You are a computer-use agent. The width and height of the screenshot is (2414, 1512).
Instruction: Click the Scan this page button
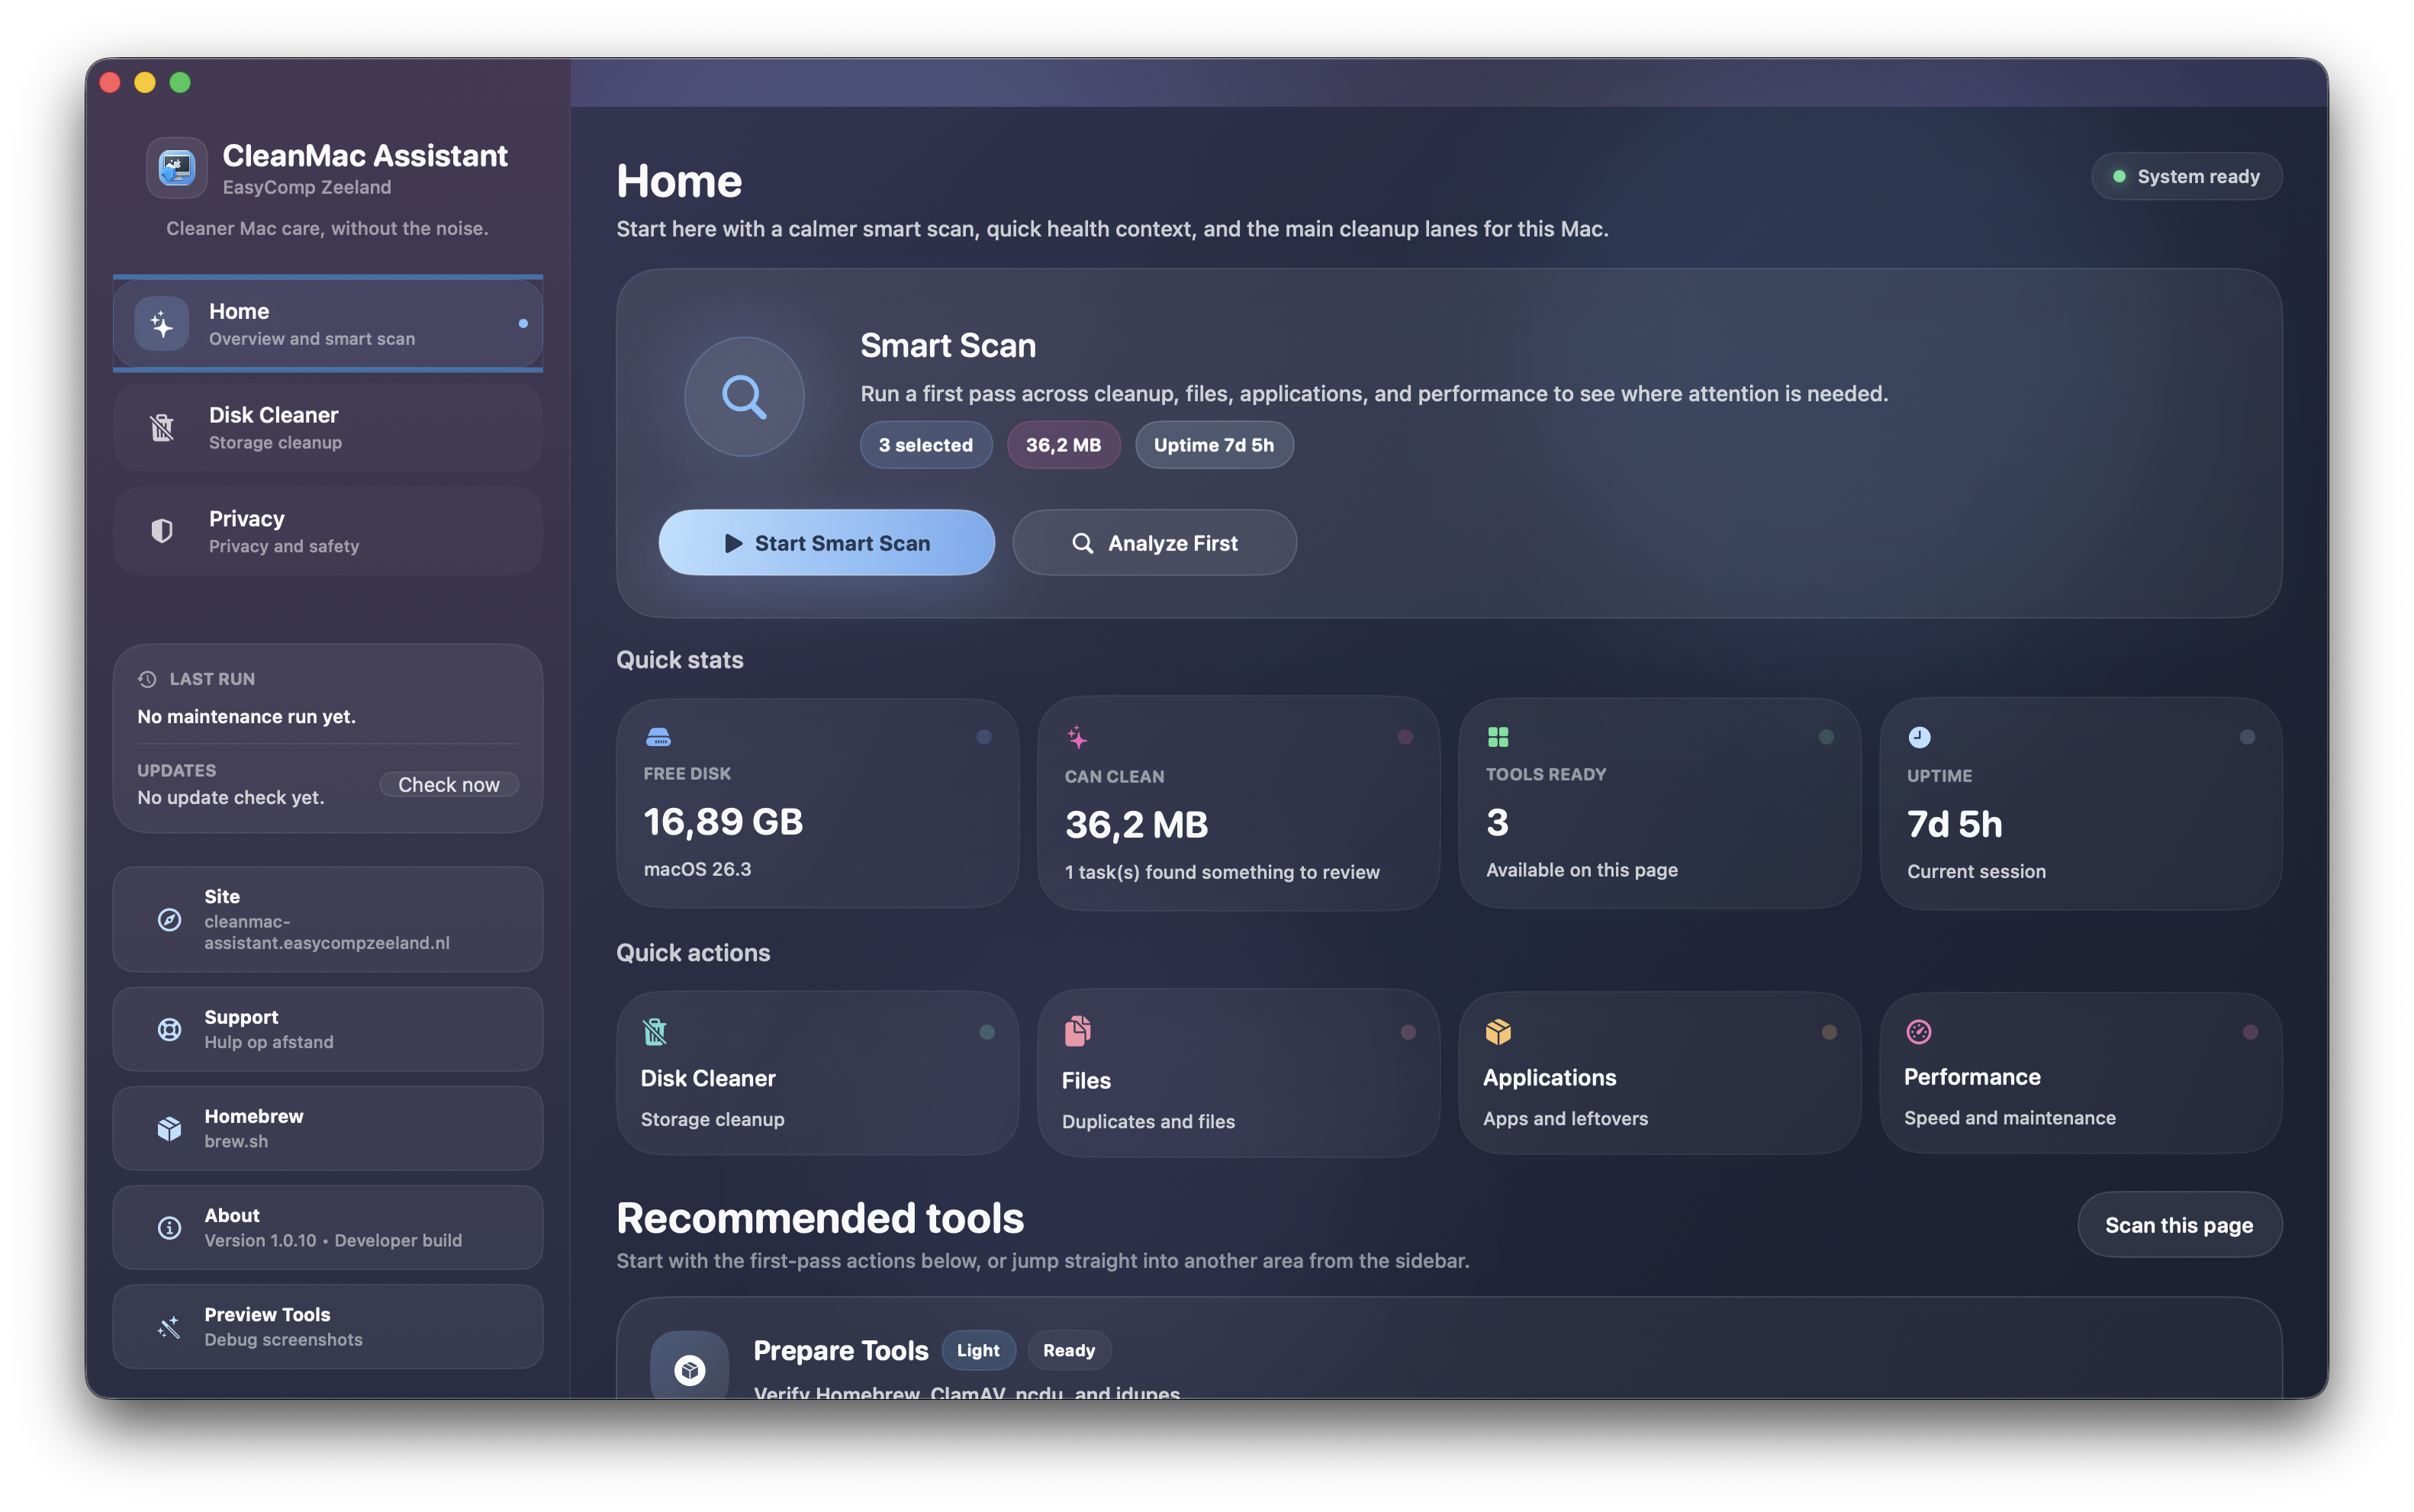(x=2180, y=1225)
